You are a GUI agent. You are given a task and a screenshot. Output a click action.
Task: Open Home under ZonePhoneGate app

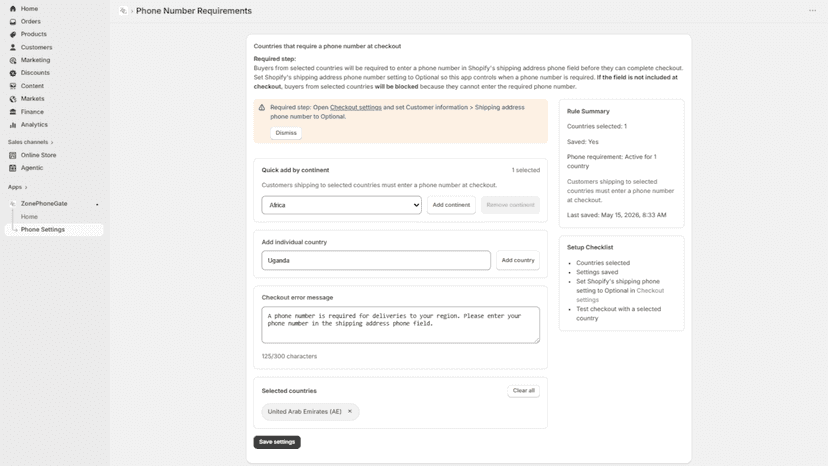click(29, 217)
